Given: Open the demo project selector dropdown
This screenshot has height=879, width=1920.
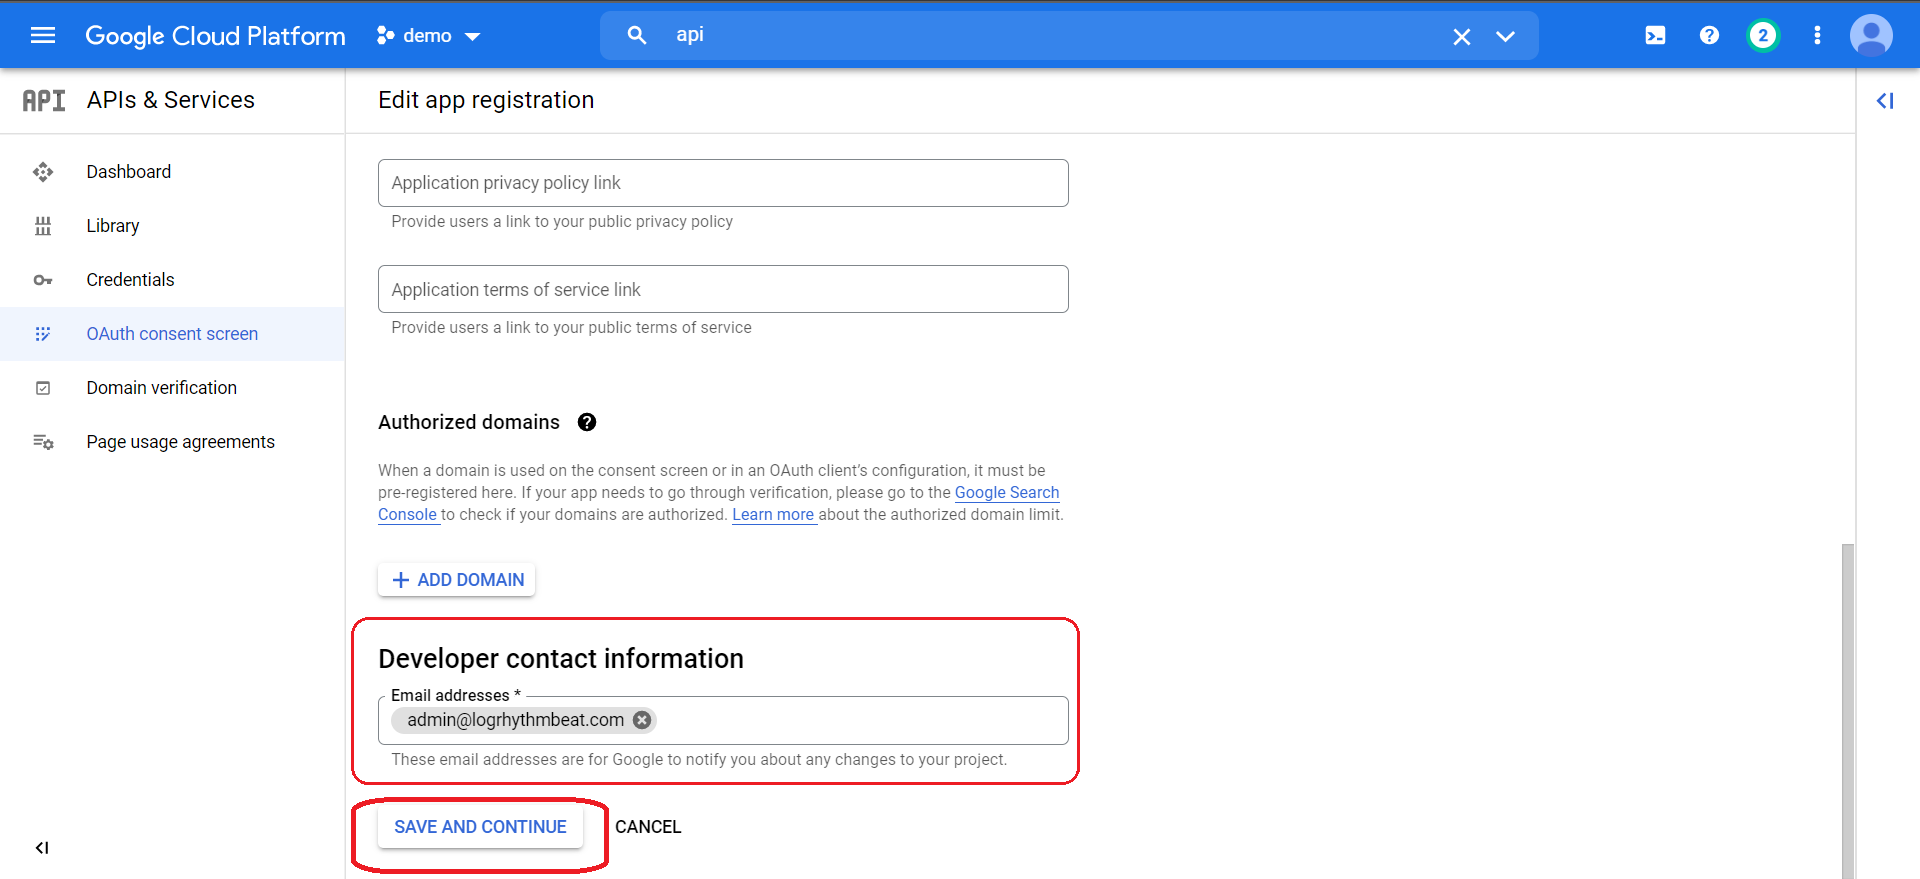Looking at the screenshot, I should pyautogui.click(x=429, y=36).
